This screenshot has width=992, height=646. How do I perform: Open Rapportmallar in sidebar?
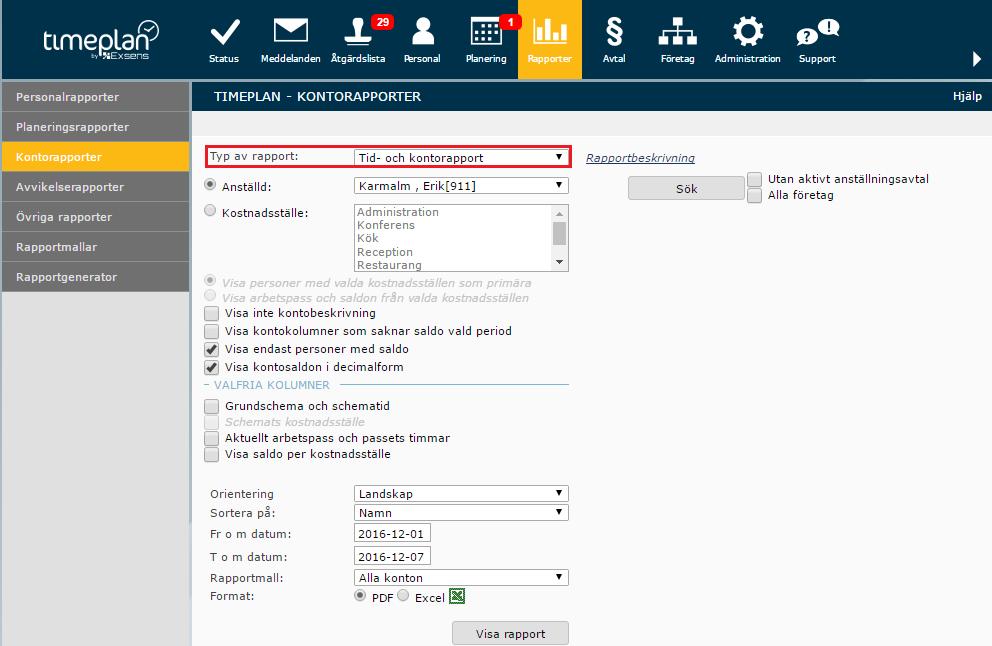(x=96, y=247)
